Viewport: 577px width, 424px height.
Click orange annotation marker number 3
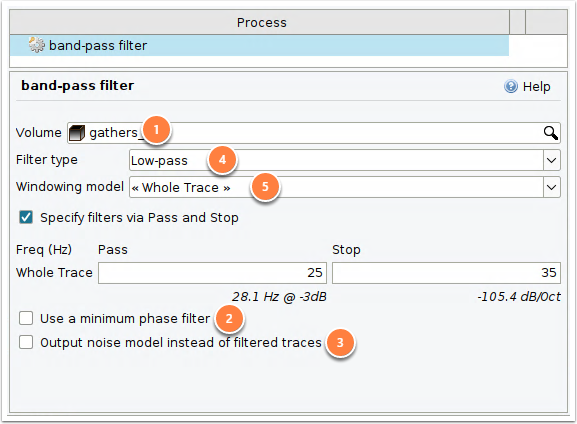pos(340,342)
